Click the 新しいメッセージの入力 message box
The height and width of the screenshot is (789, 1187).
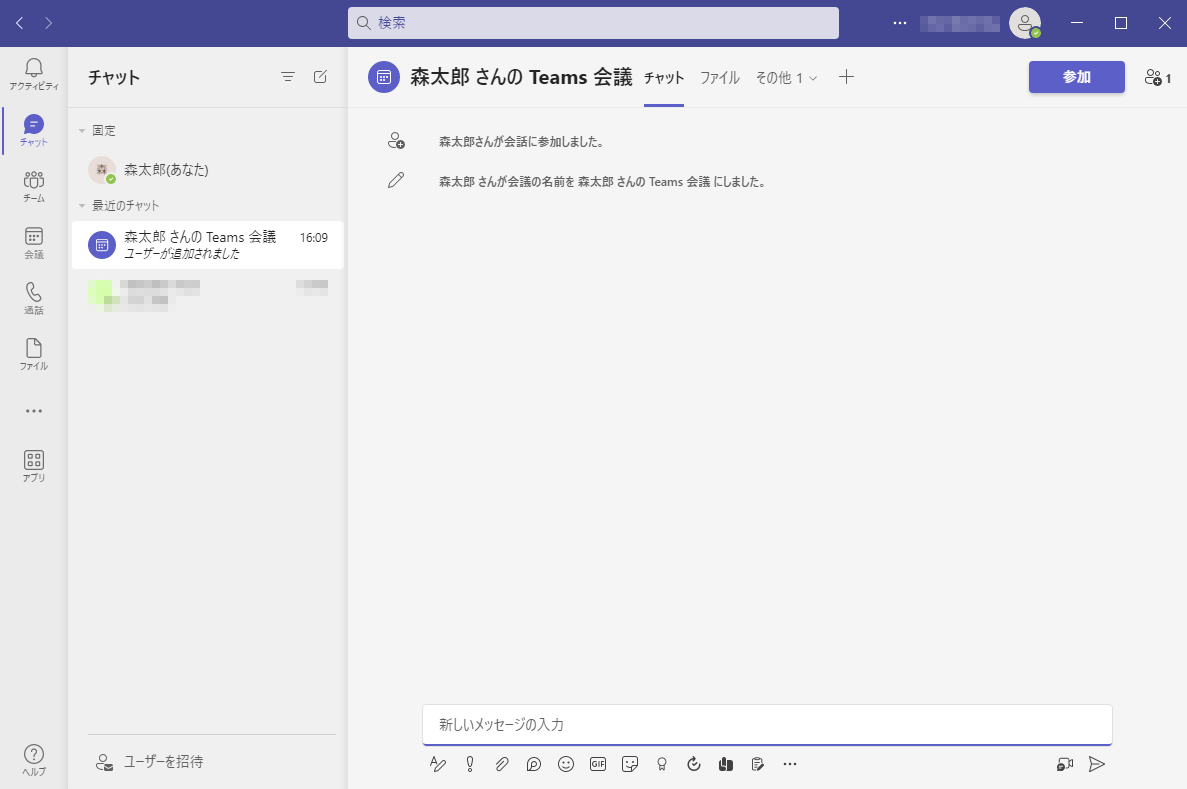[766, 724]
